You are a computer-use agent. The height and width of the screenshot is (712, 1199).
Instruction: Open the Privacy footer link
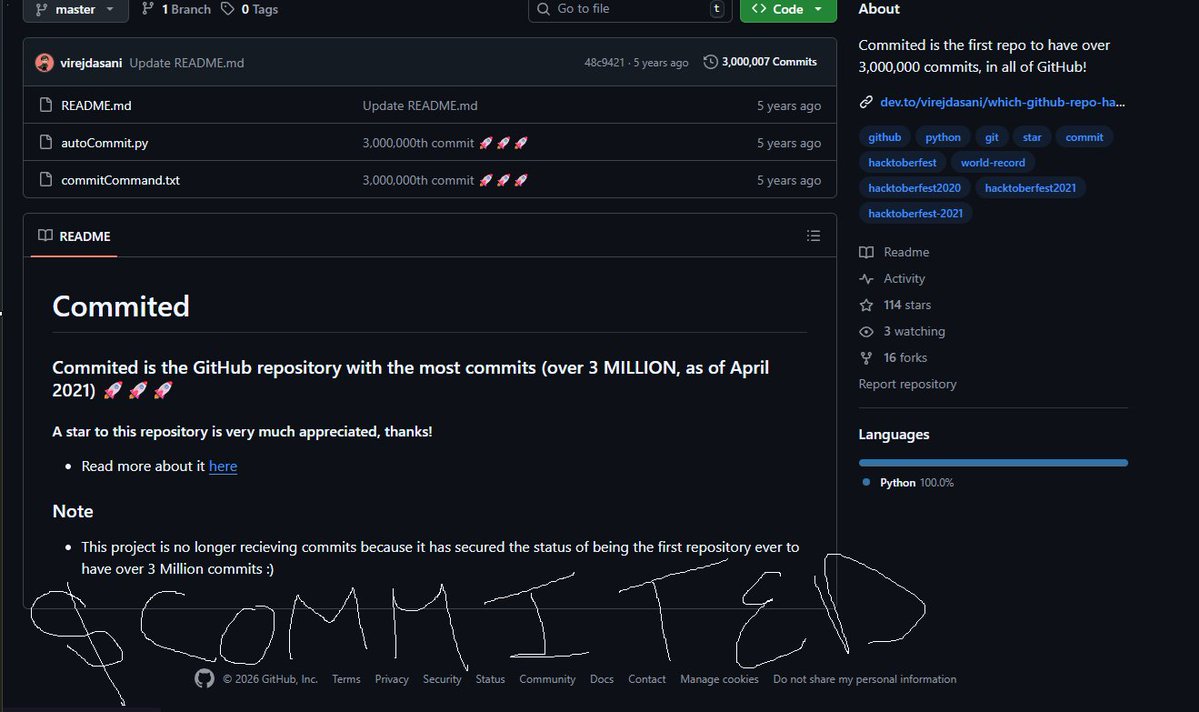coord(392,679)
